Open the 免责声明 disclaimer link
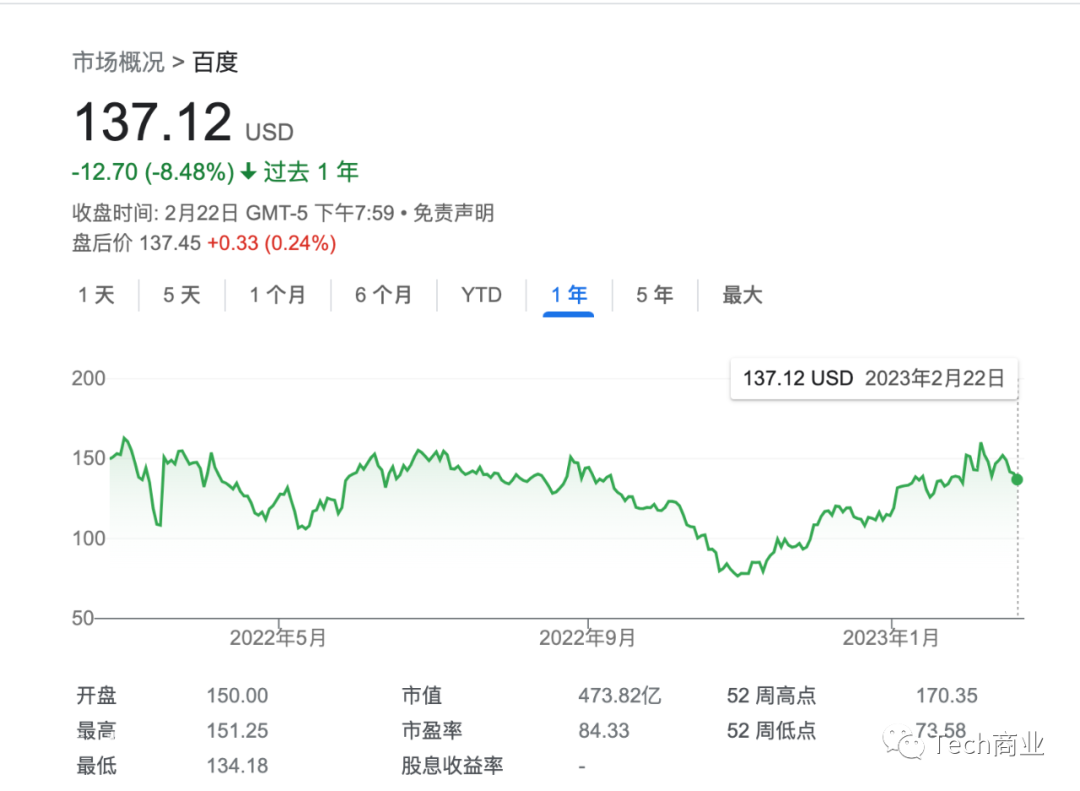The width and height of the screenshot is (1080, 791). coord(453,213)
